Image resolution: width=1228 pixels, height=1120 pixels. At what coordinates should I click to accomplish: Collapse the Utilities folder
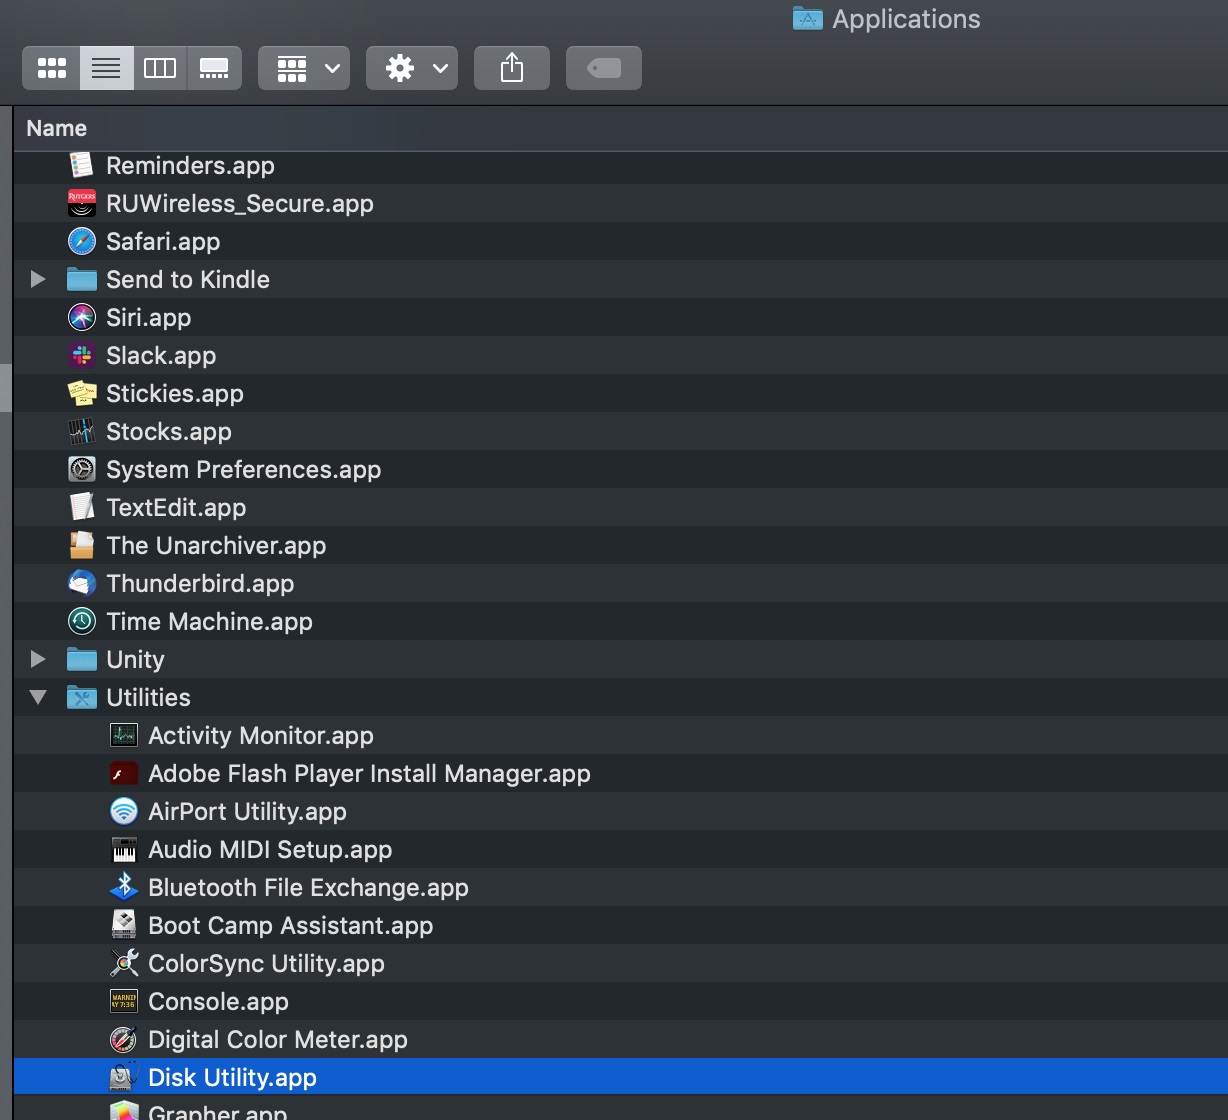pyautogui.click(x=38, y=697)
